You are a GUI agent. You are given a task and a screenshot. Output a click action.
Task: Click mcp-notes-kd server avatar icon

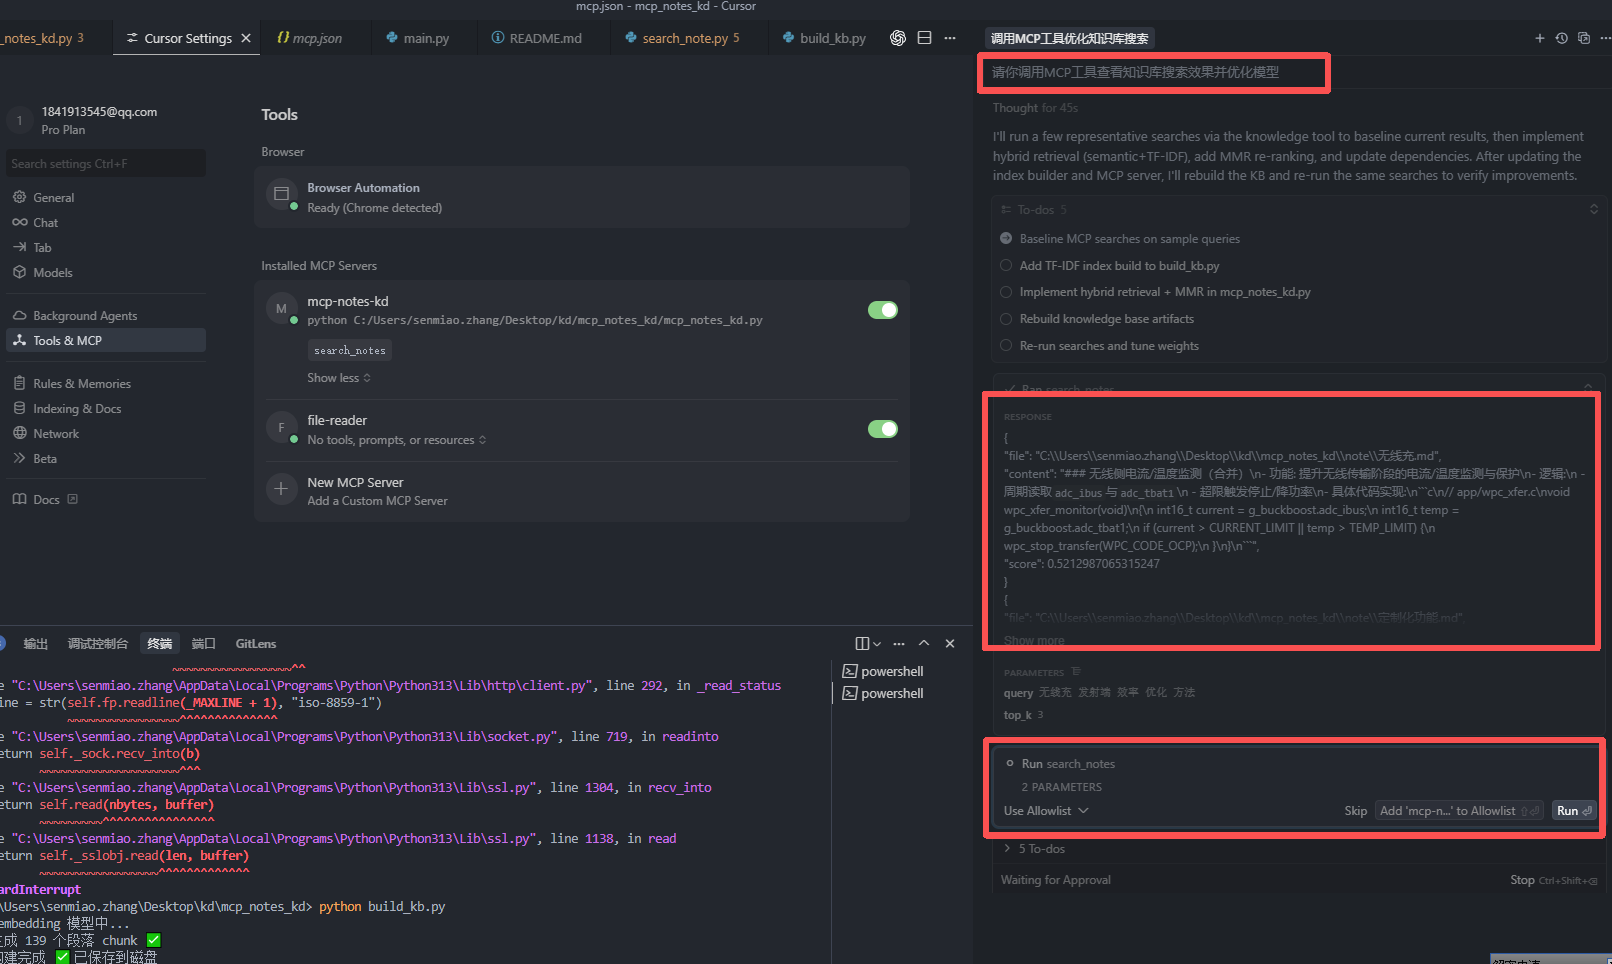pyautogui.click(x=281, y=308)
